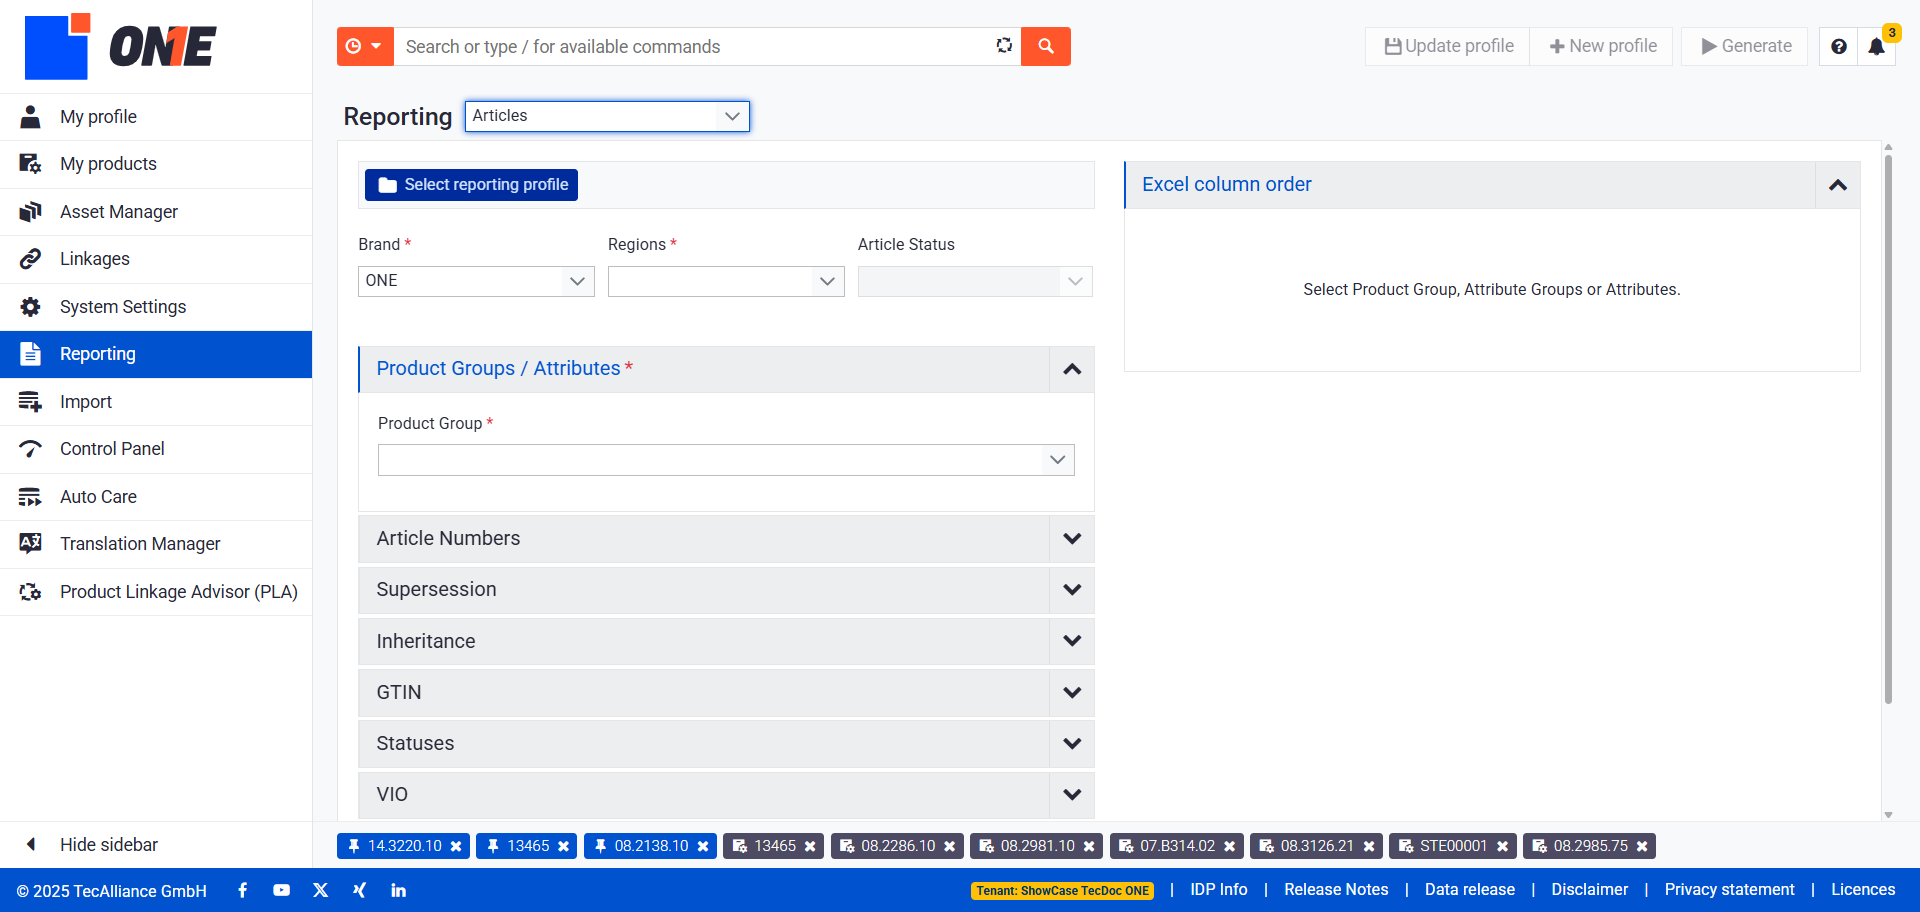Click the orange search magnifier button

point(1045,46)
